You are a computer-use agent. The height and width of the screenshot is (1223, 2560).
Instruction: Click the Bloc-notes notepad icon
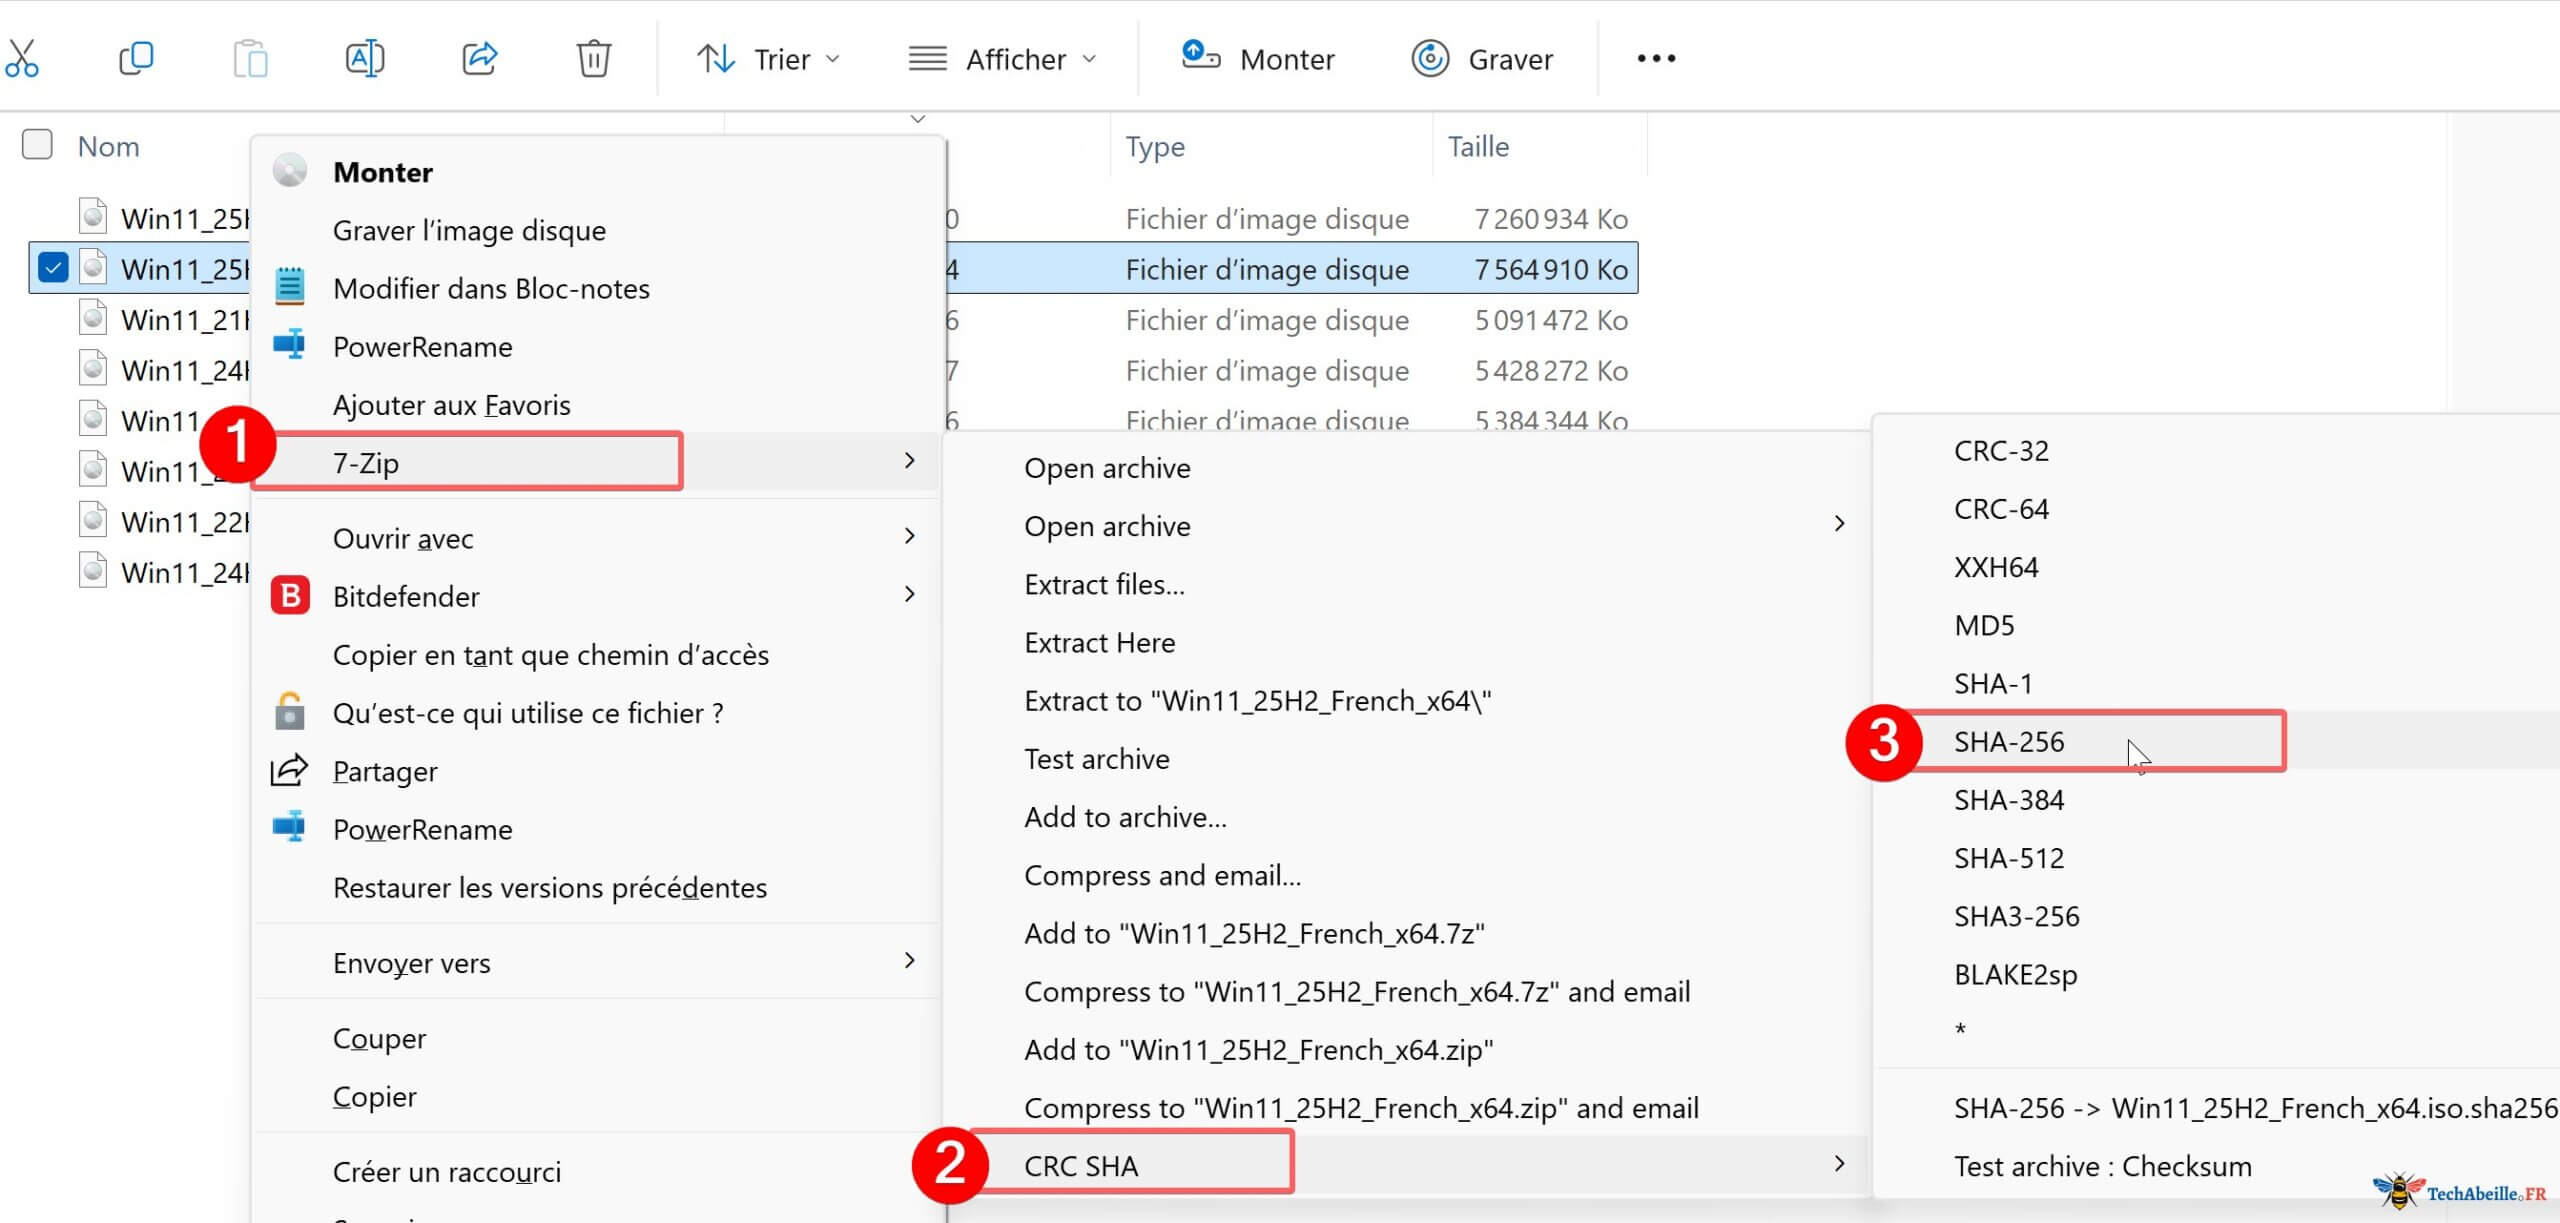(290, 287)
